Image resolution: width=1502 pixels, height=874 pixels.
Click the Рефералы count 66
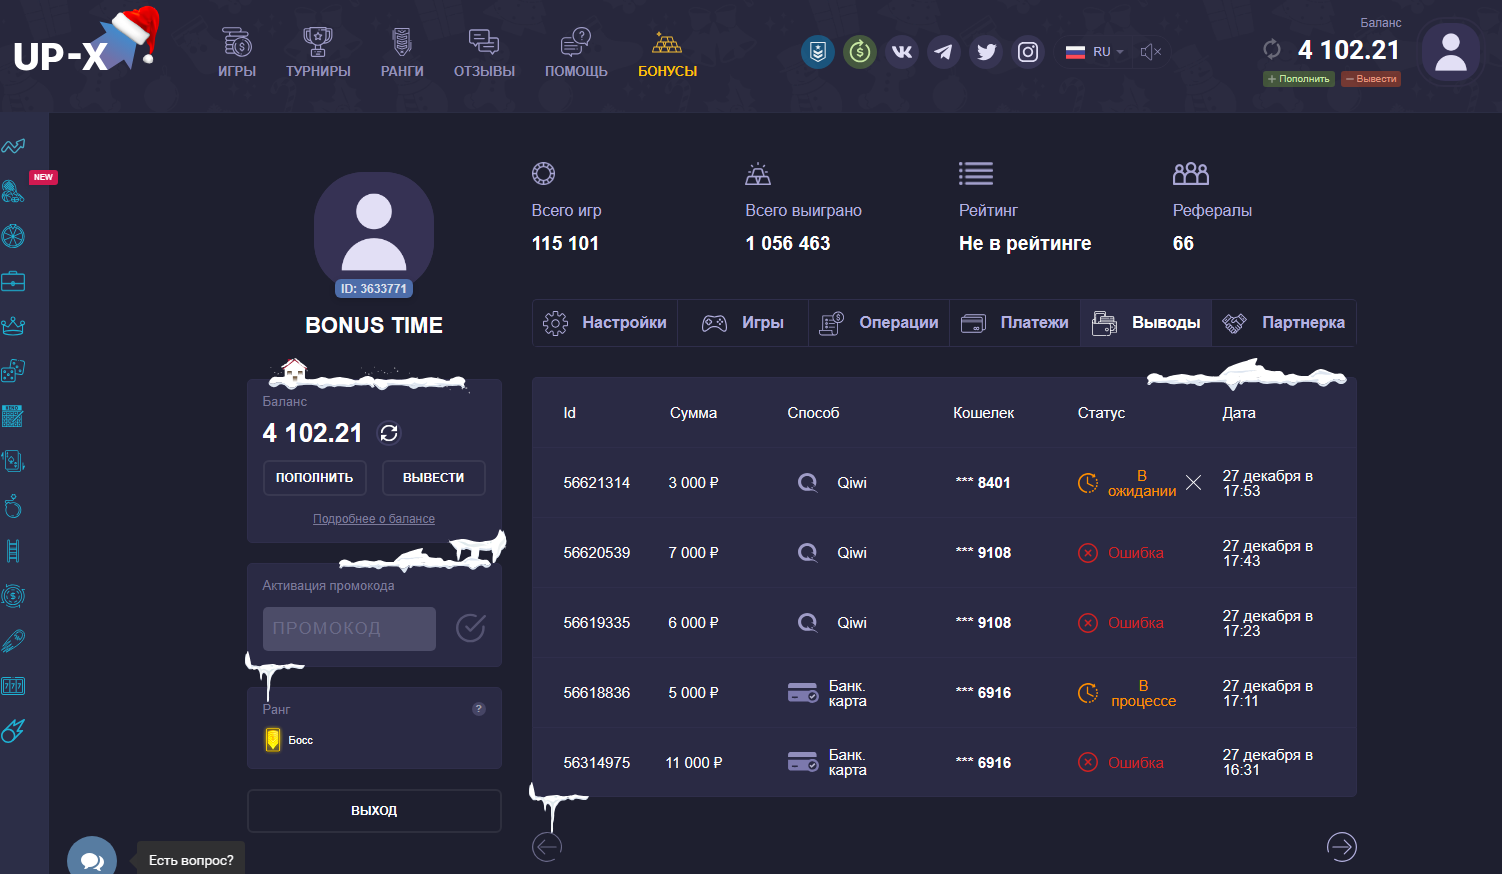[1183, 243]
